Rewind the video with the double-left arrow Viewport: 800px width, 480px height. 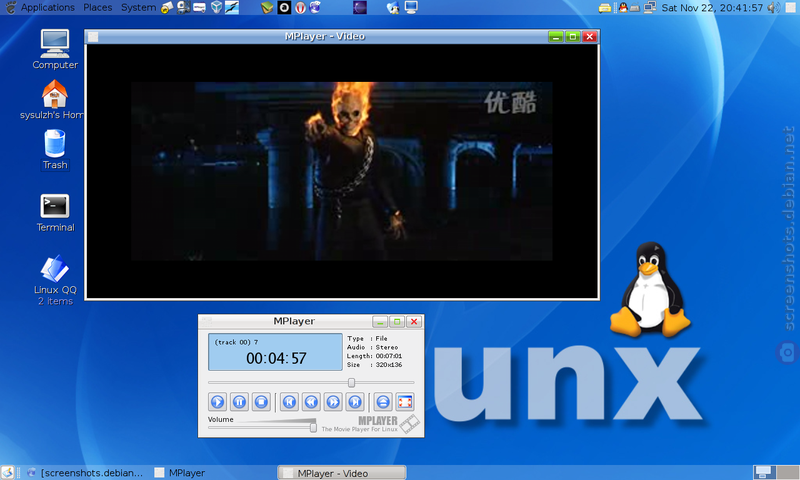coord(311,402)
